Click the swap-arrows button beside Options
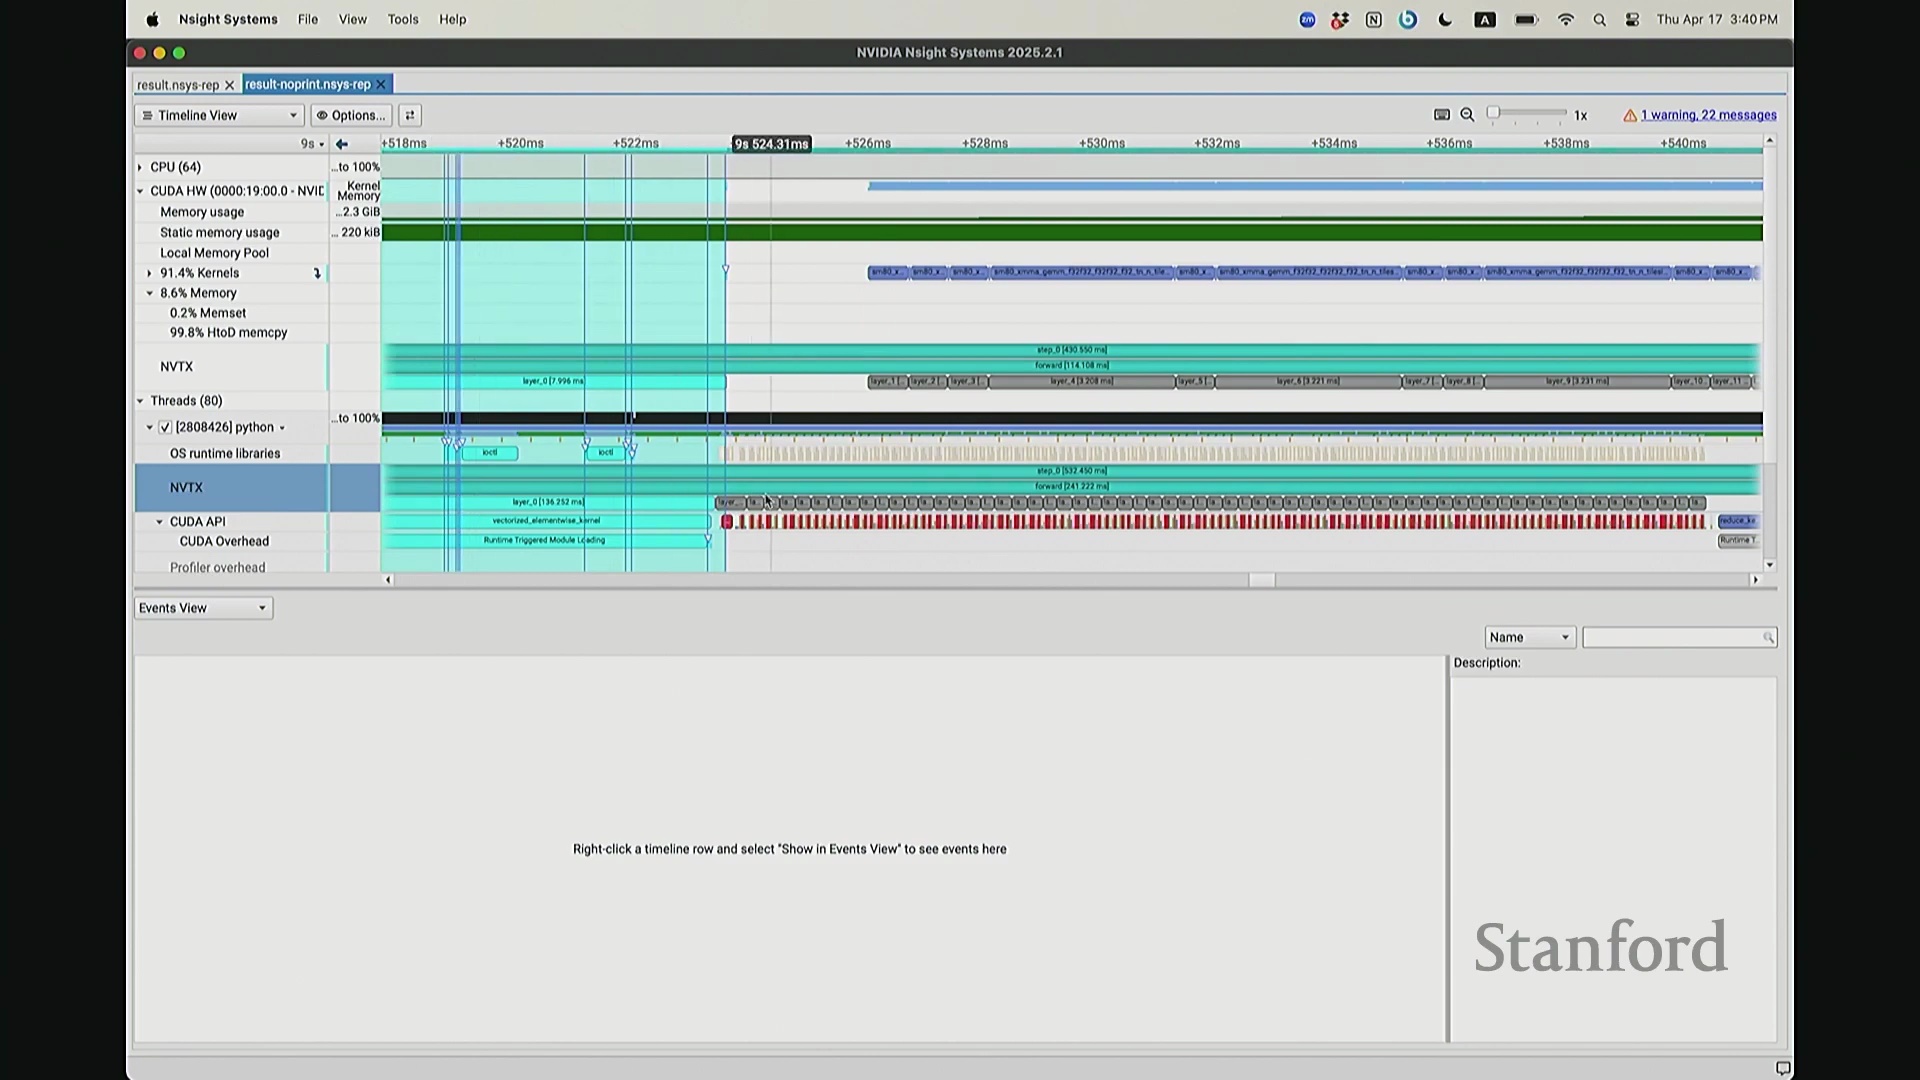Image resolution: width=1920 pixels, height=1080 pixels. (410, 115)
